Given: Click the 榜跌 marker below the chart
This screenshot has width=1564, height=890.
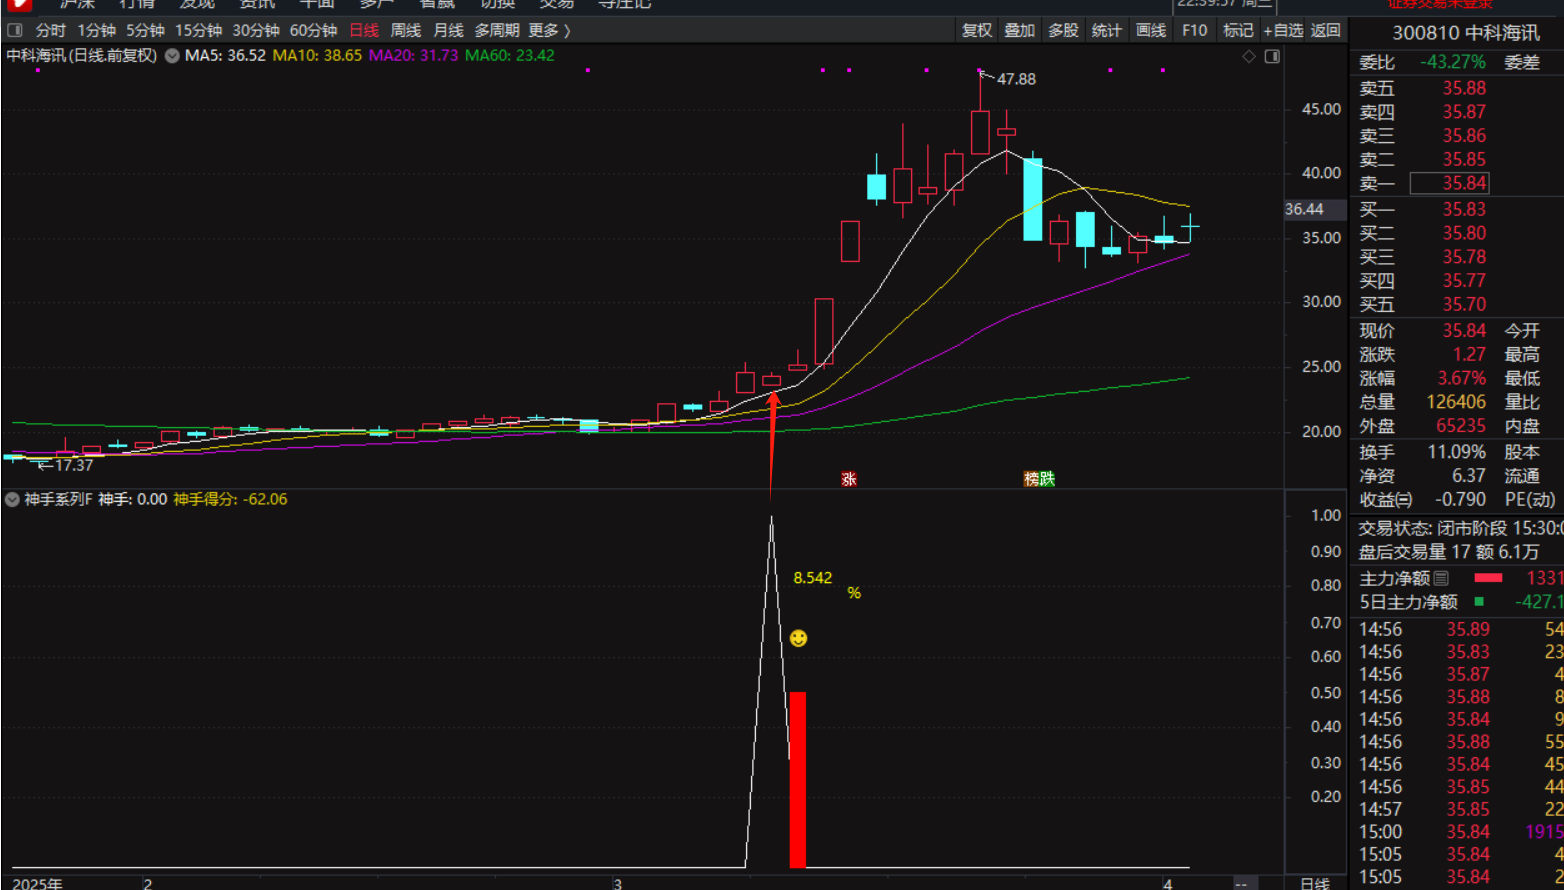Looking at the screenshot, I should click(x=1039, y=479).
